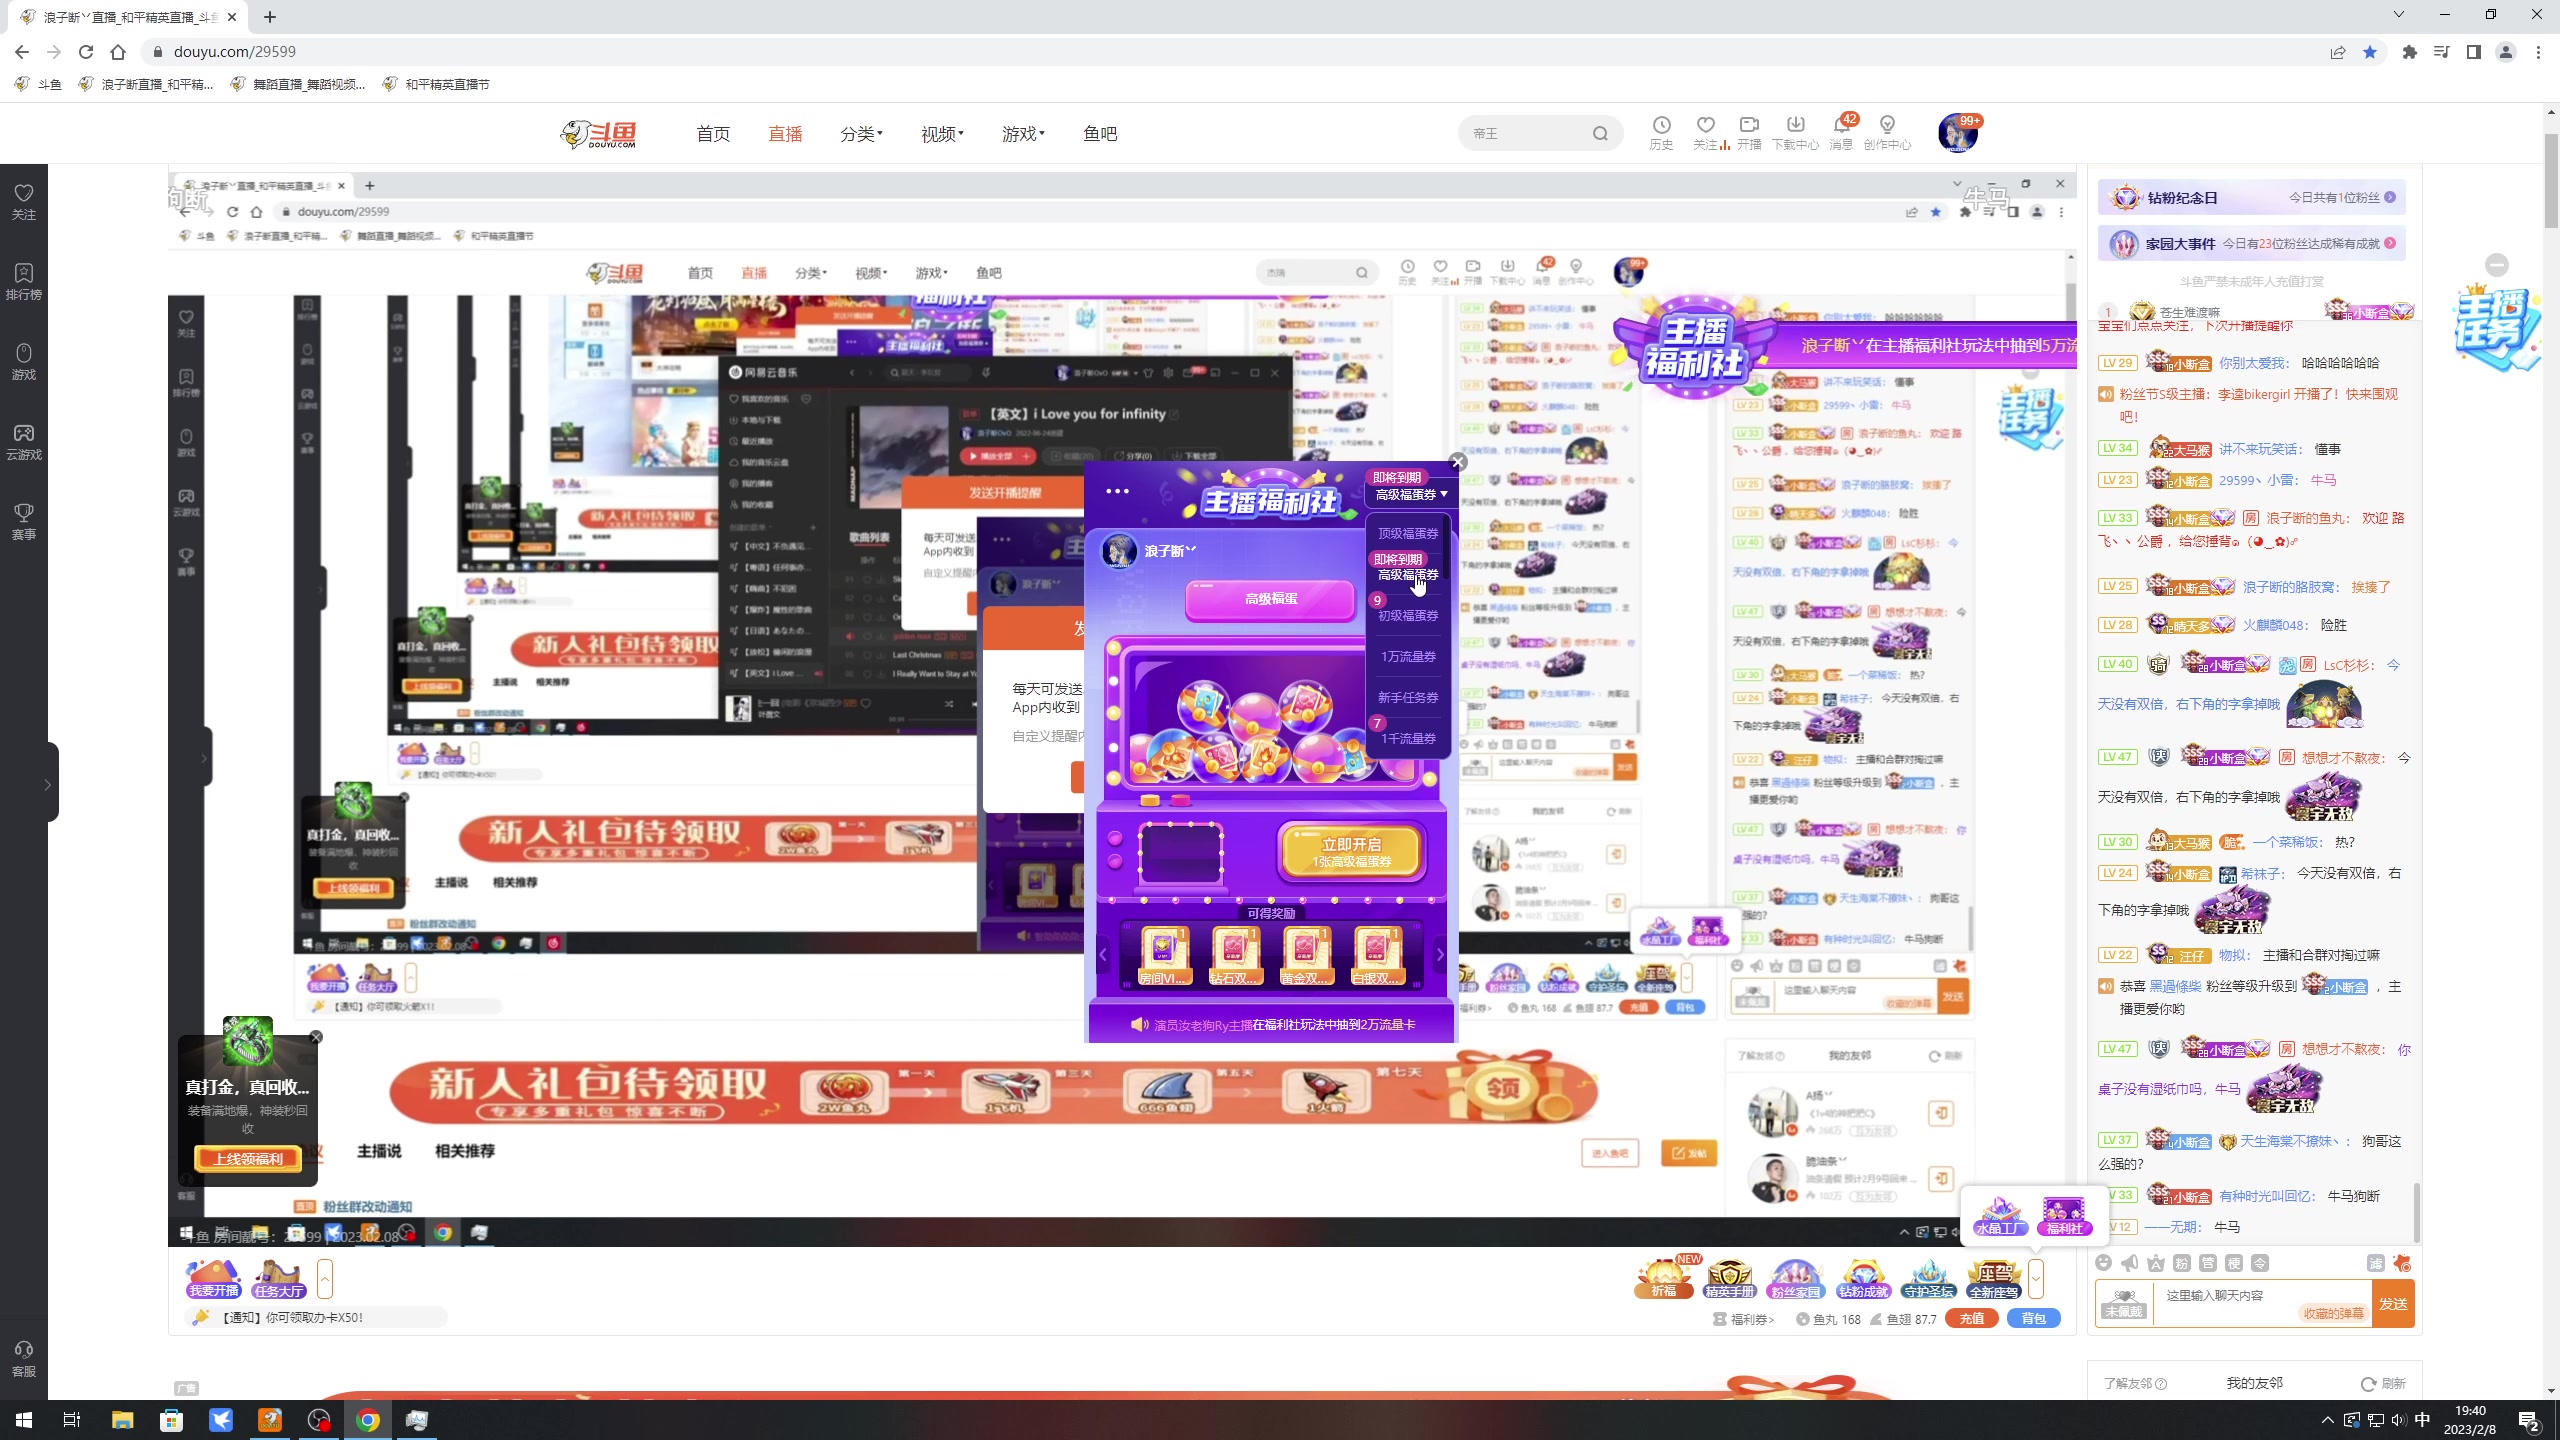Open the 历史 history icon in header
Screen dimensions: 2560x1440
click(1661, 131)
